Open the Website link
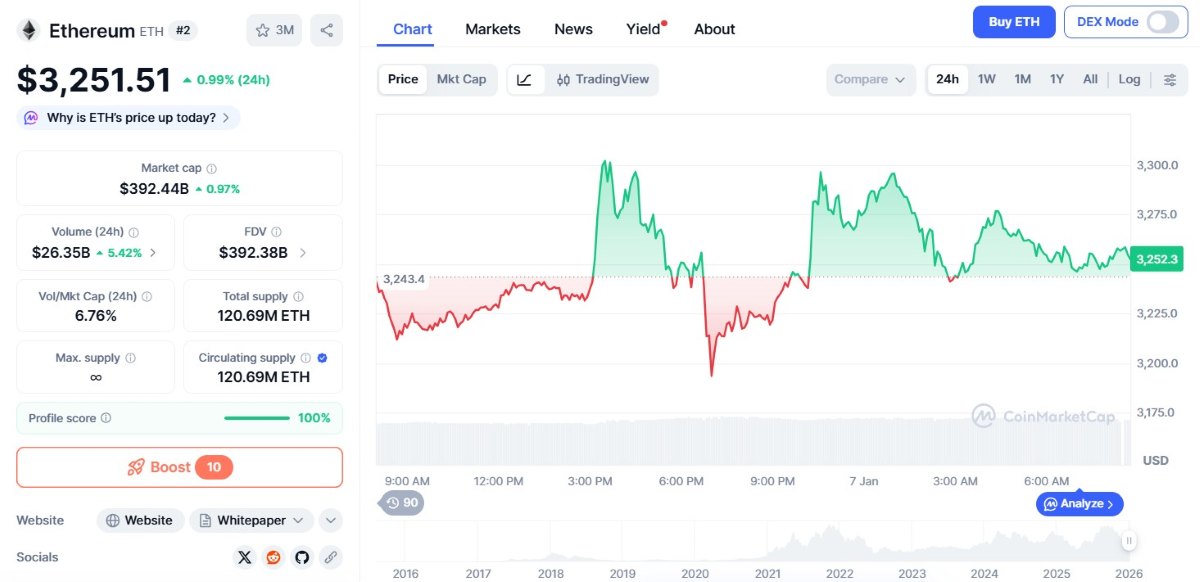 coord(140,520)
